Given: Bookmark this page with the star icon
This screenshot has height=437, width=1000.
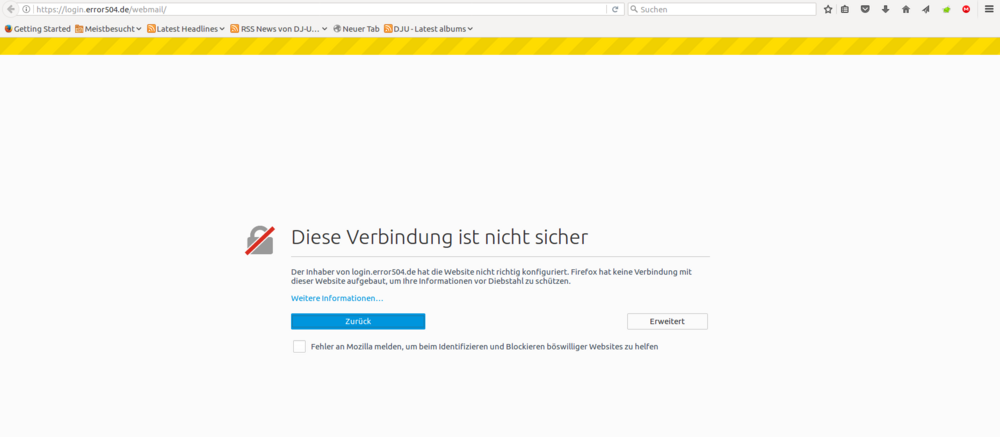Looking at the screenshot, I should pyautogui.click(x=828, y=10).
